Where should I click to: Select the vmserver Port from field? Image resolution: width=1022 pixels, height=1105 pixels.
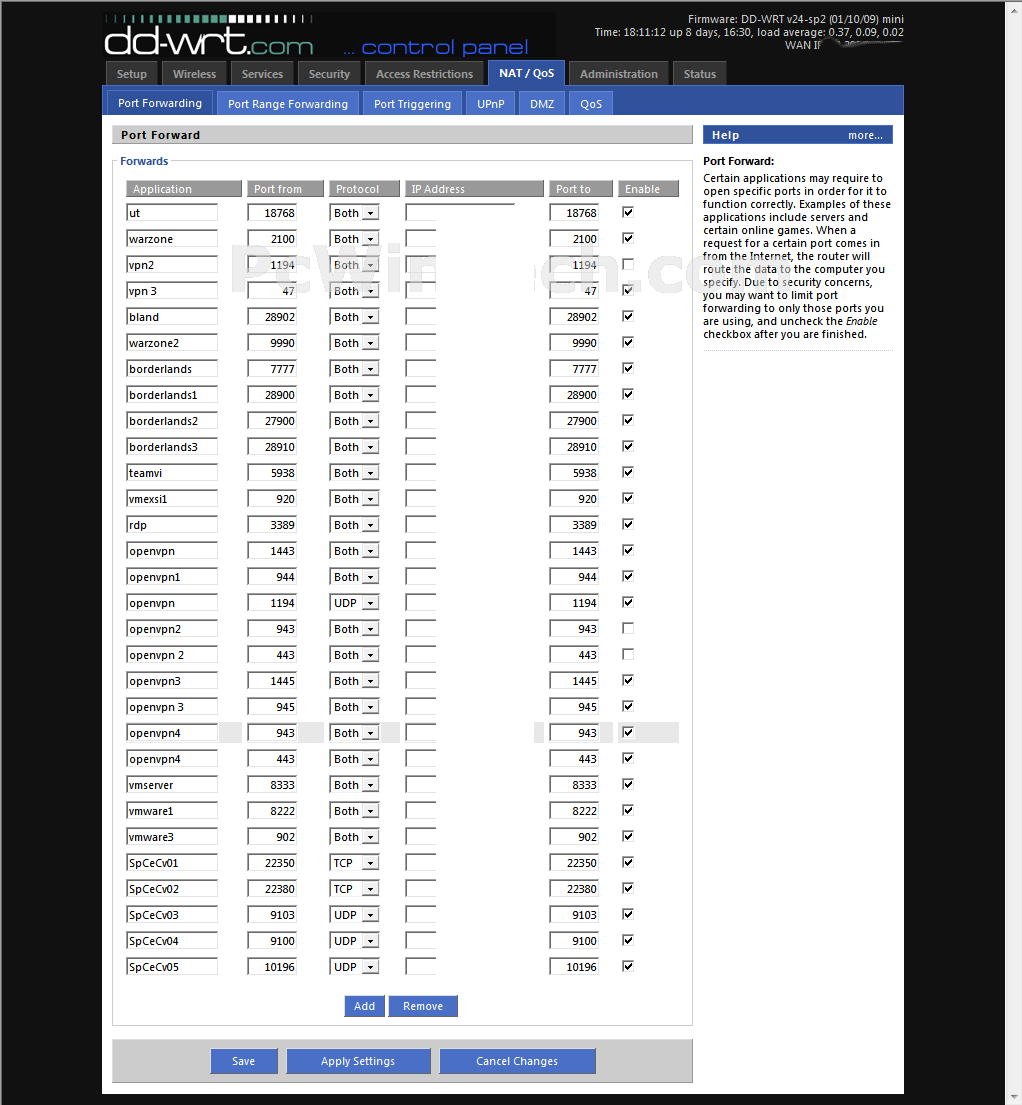(x=272, y=785)
